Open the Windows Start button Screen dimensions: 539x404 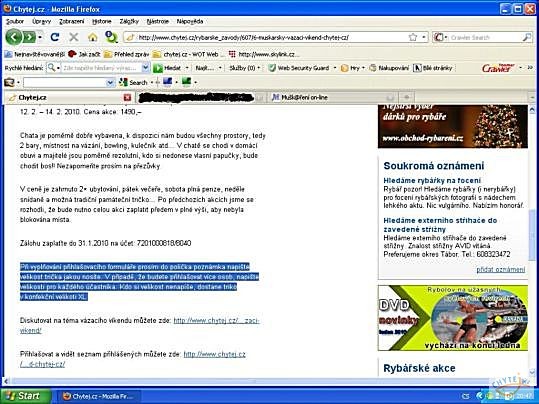(x=25, y=396)
